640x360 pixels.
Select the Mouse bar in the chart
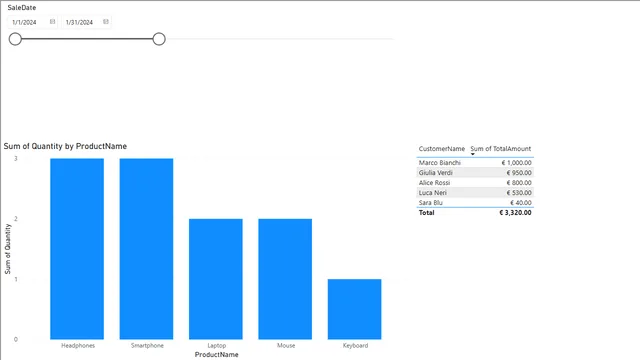[x=285, y=279]
